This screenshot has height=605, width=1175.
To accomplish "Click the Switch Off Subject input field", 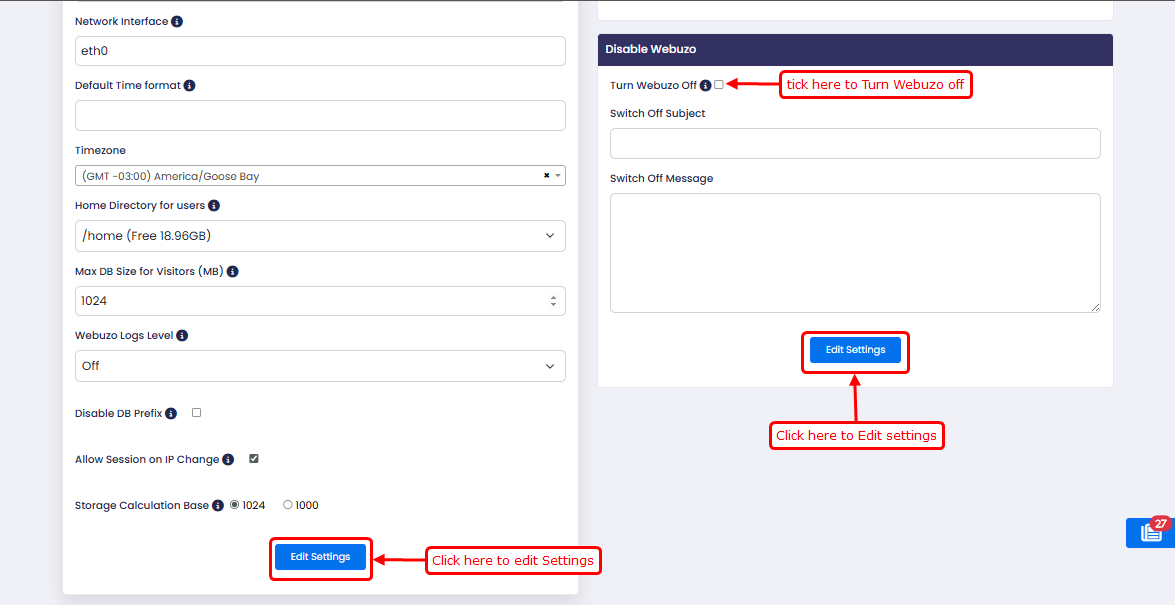I will coord(855,143).
